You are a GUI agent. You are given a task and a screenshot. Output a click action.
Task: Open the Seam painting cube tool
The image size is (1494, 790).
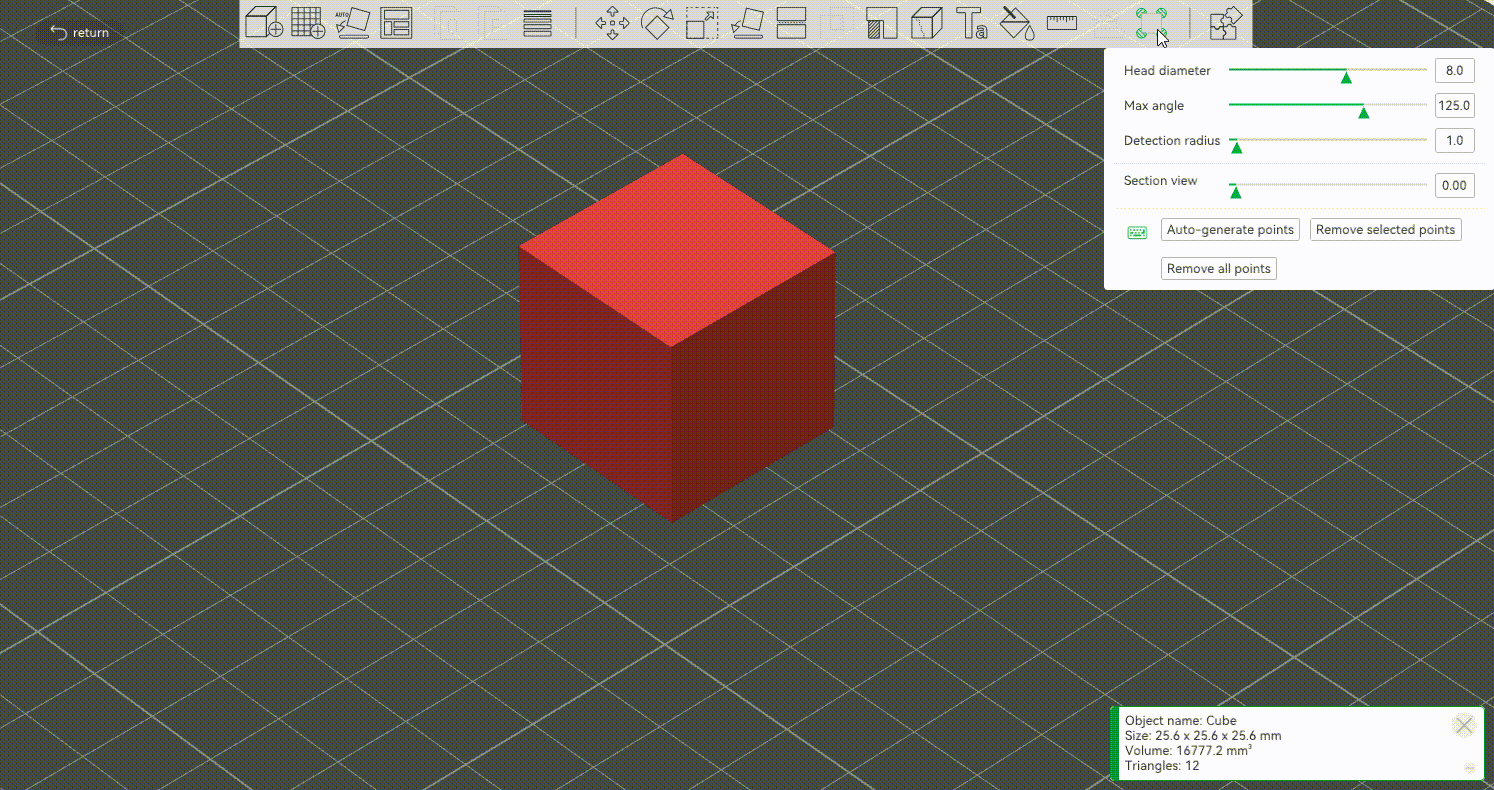click(927, 23)
